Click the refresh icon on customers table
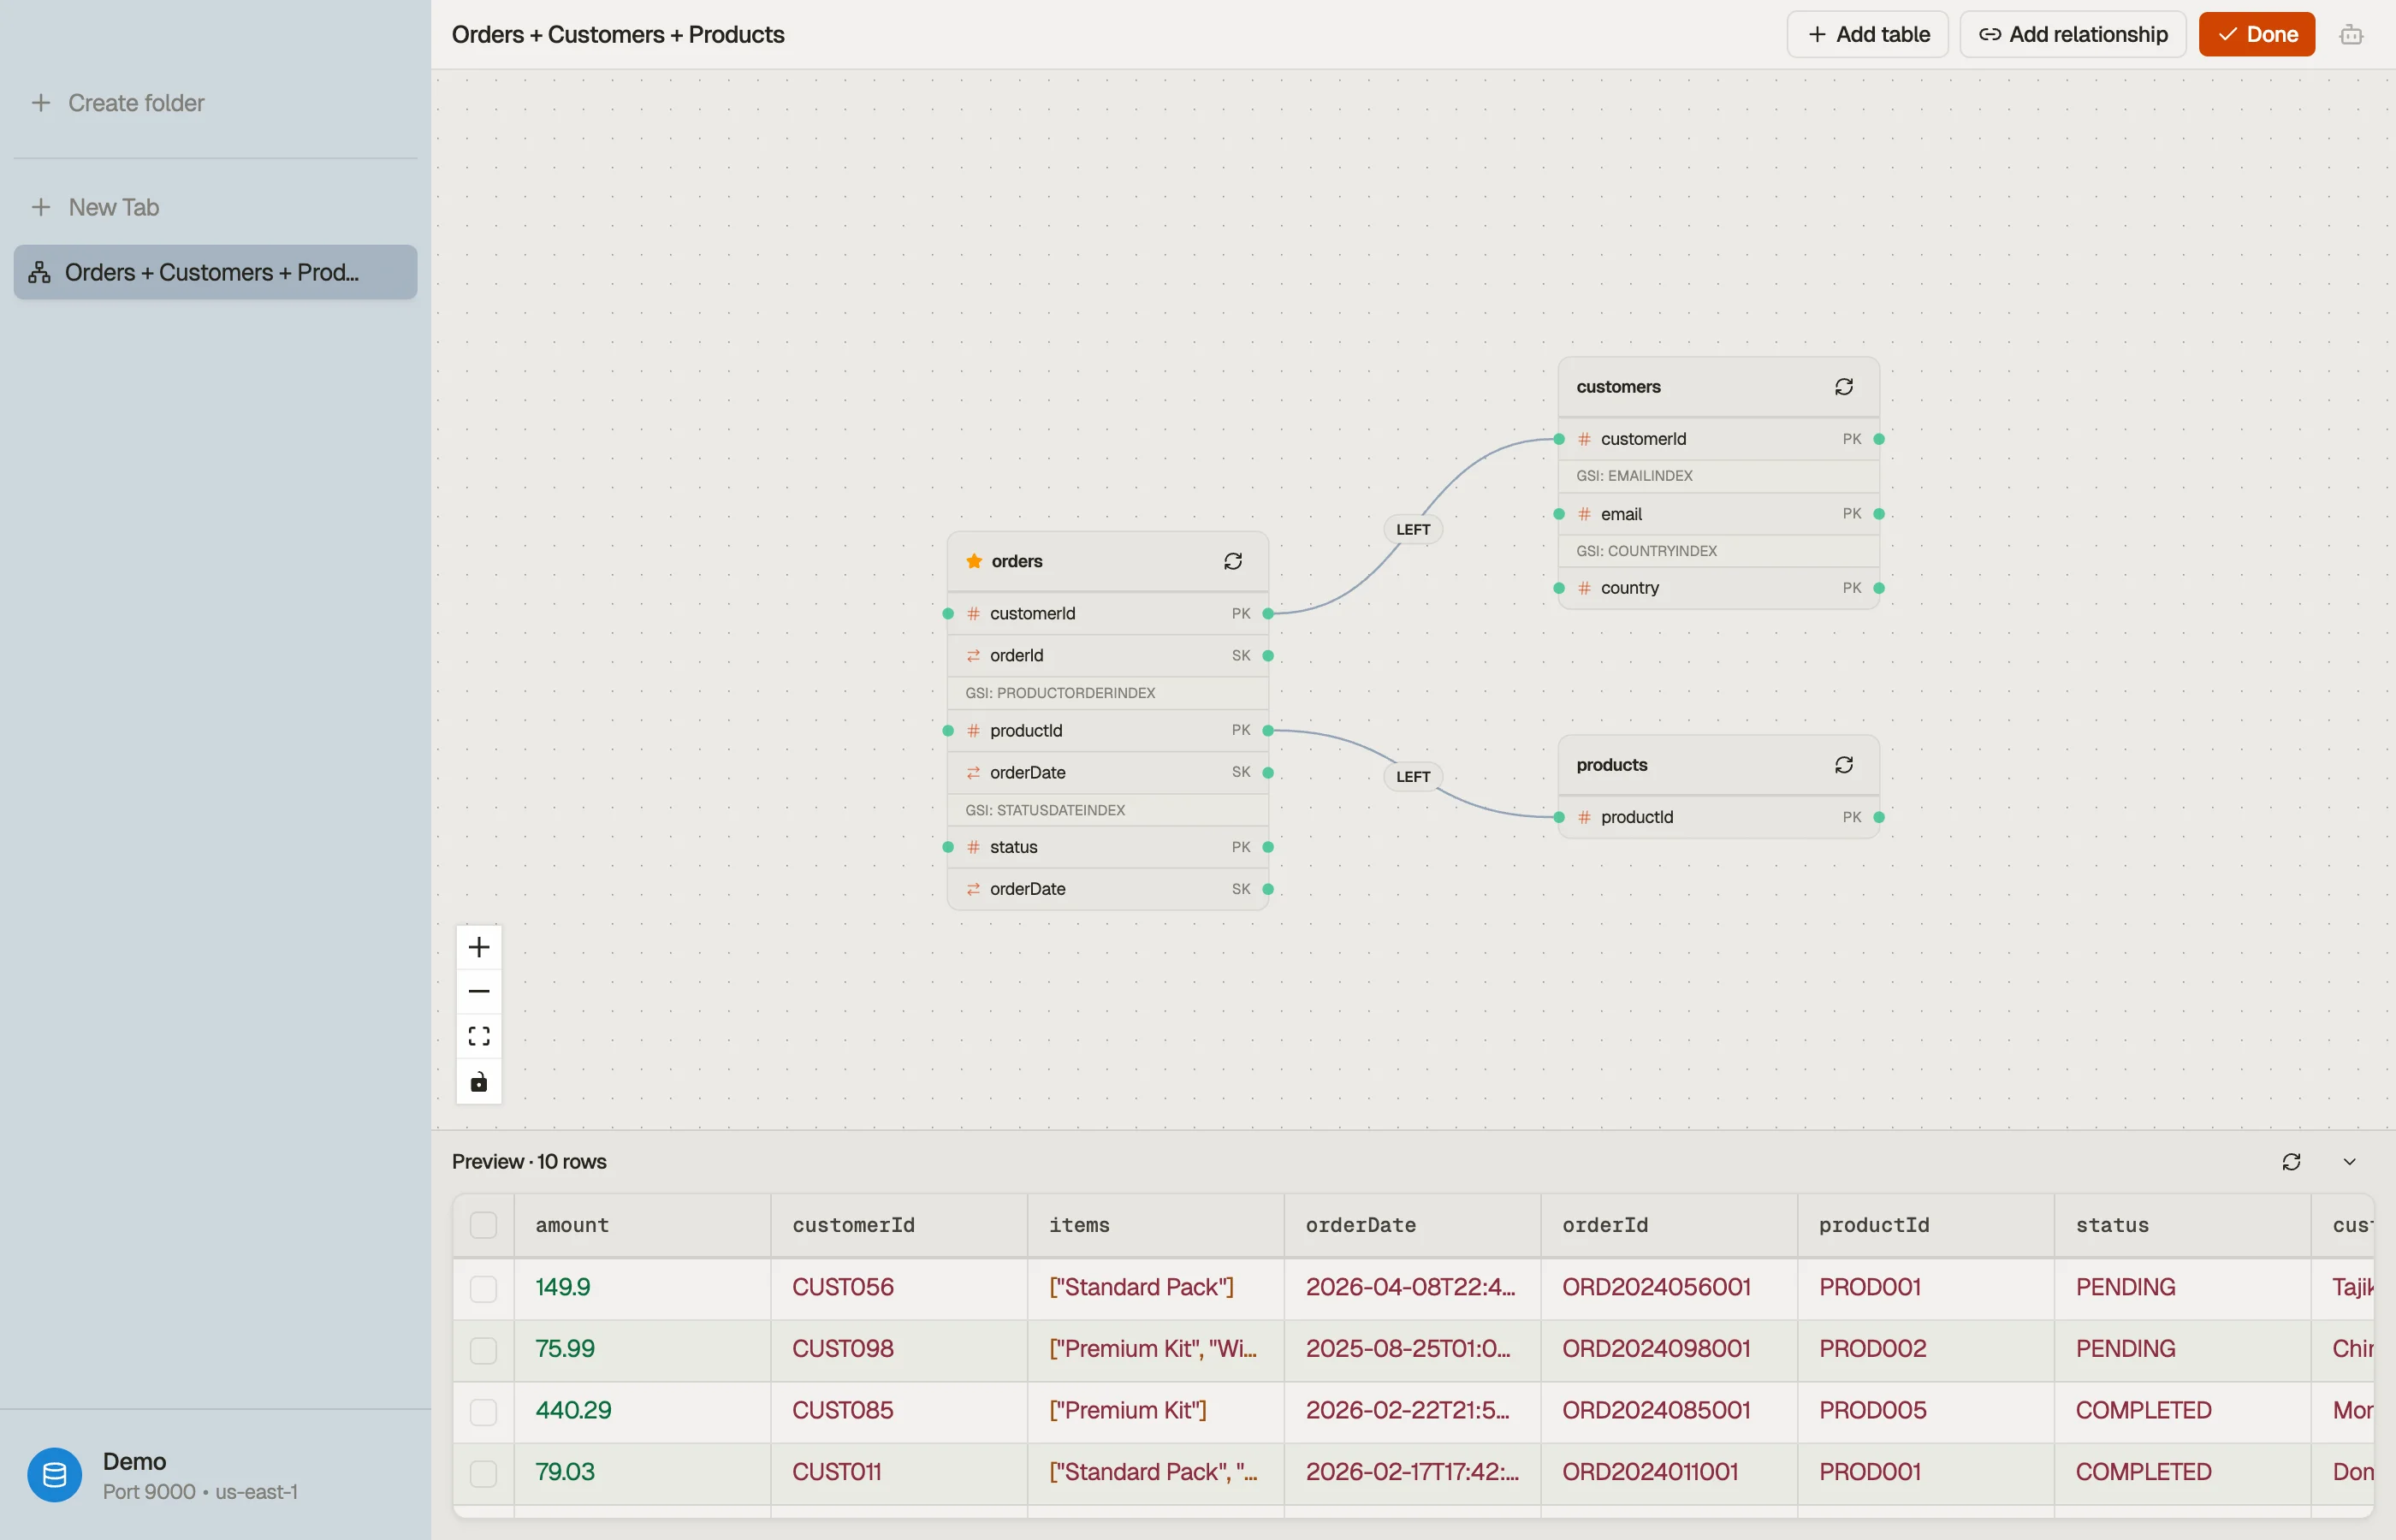Viewport: 2396px width, 1540px height. 1844,387
